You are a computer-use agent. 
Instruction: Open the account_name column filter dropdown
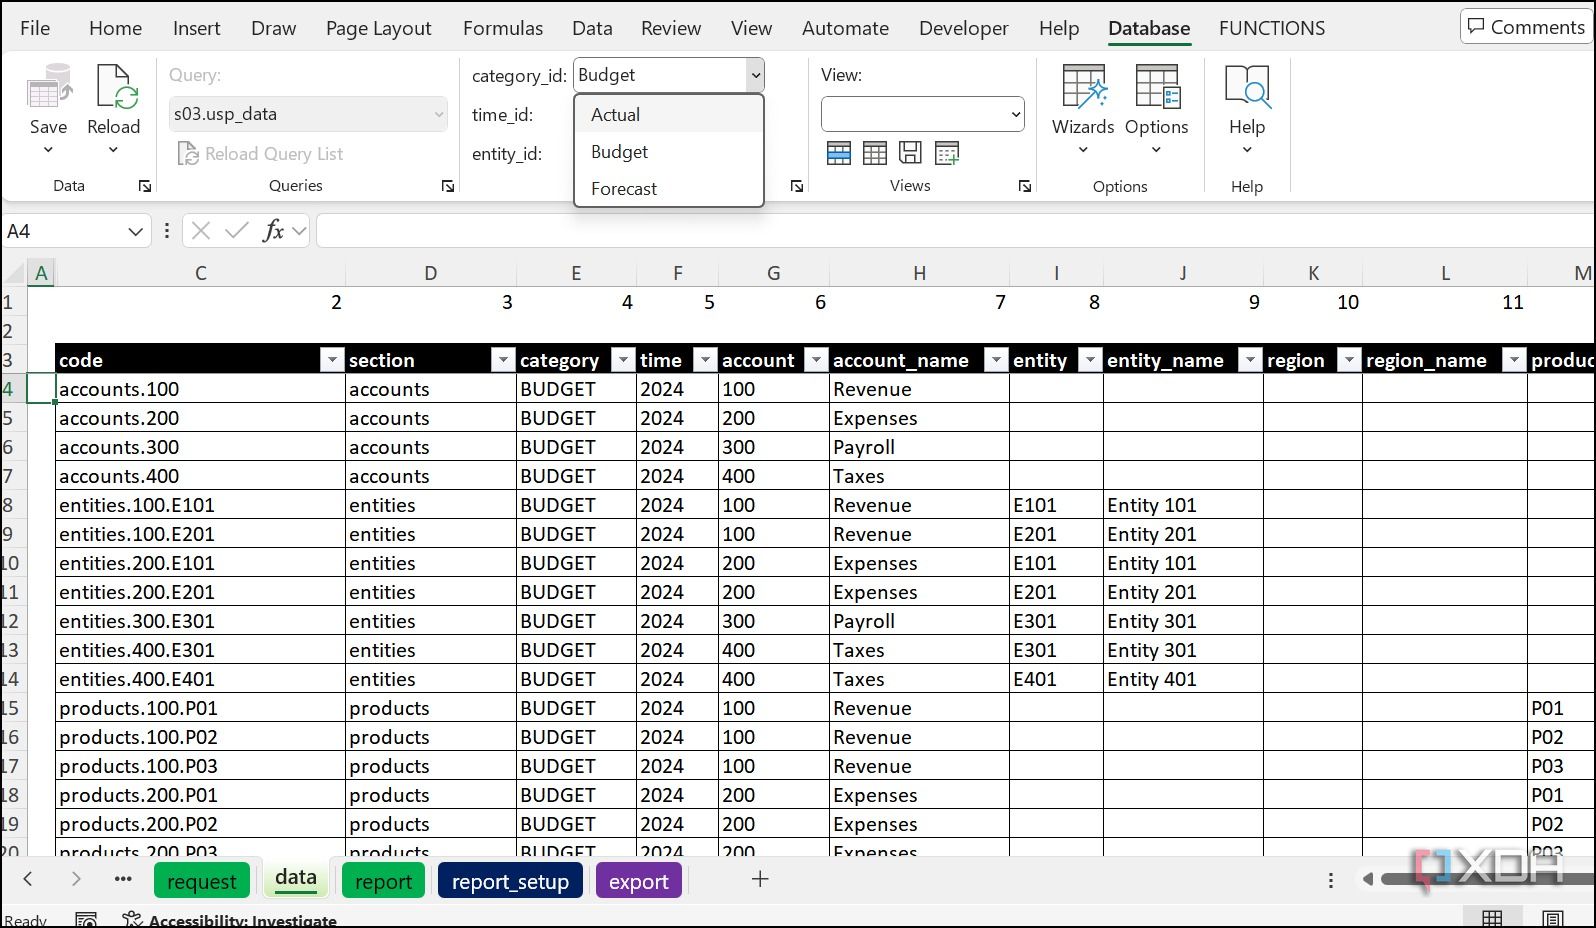pos(996,360)
